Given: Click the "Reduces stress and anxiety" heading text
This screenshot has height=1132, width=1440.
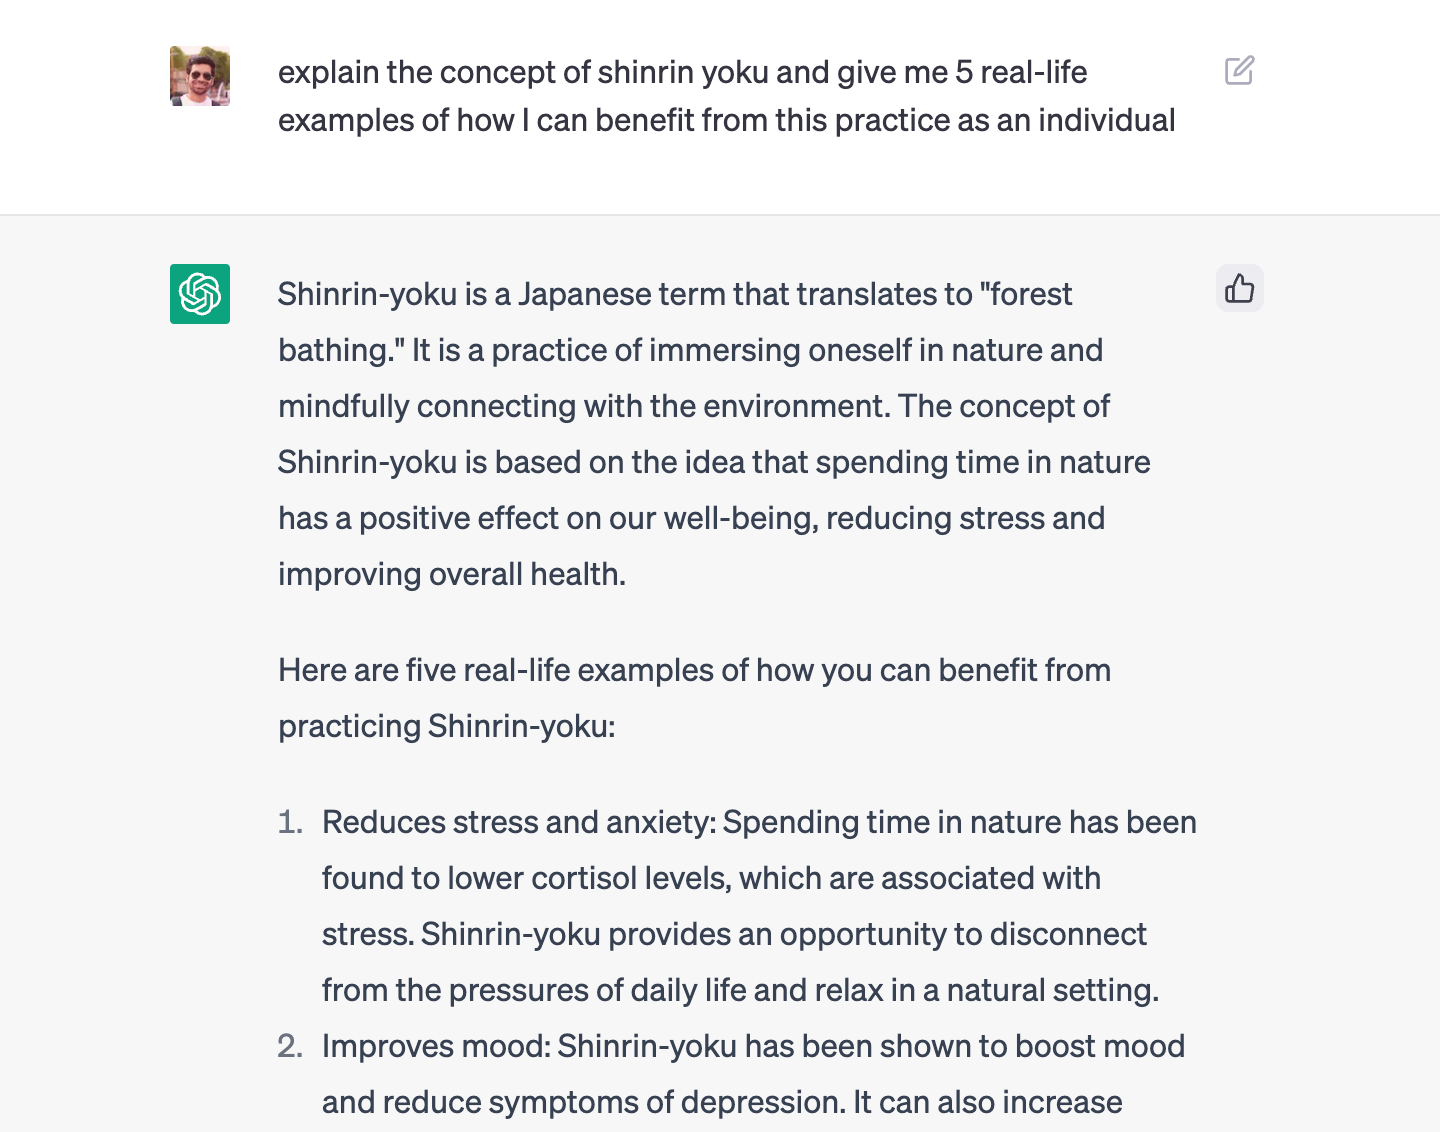Looking at the screenshot, I should click(x=518, y=822).
